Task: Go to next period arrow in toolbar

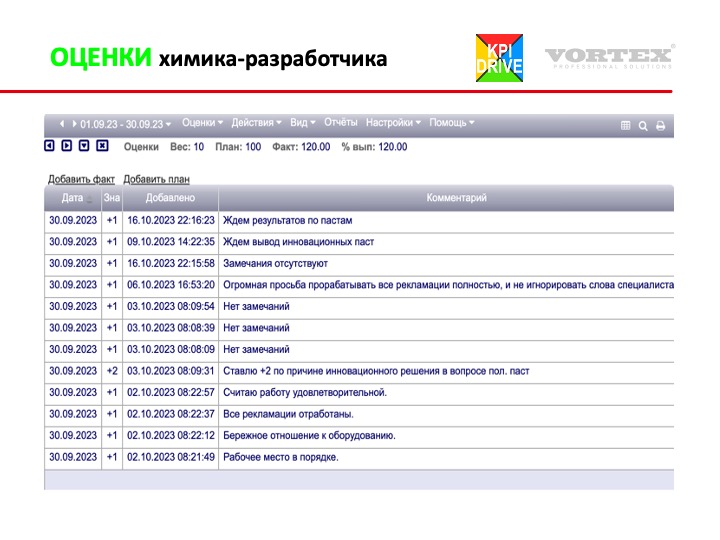Action: click(x=74, y=124)
